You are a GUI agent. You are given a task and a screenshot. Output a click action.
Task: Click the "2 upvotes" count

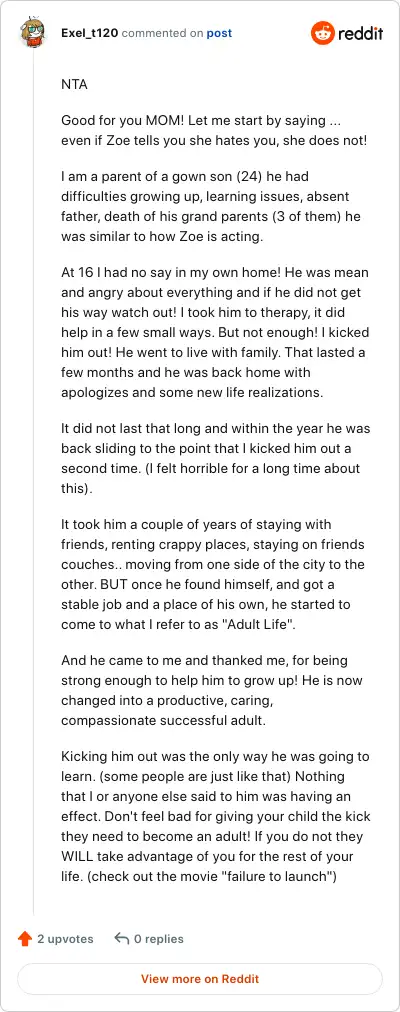click(x=65, y=938)
